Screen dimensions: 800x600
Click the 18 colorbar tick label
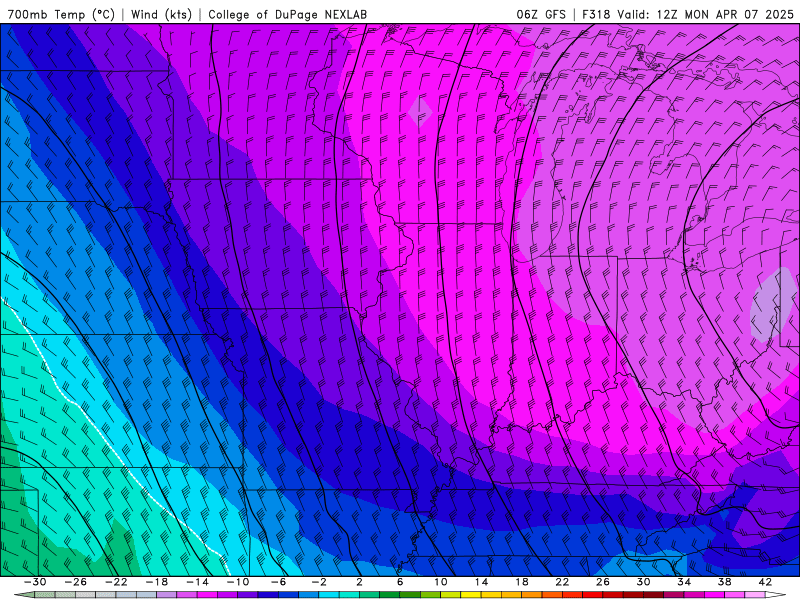[x=521, y=582]
